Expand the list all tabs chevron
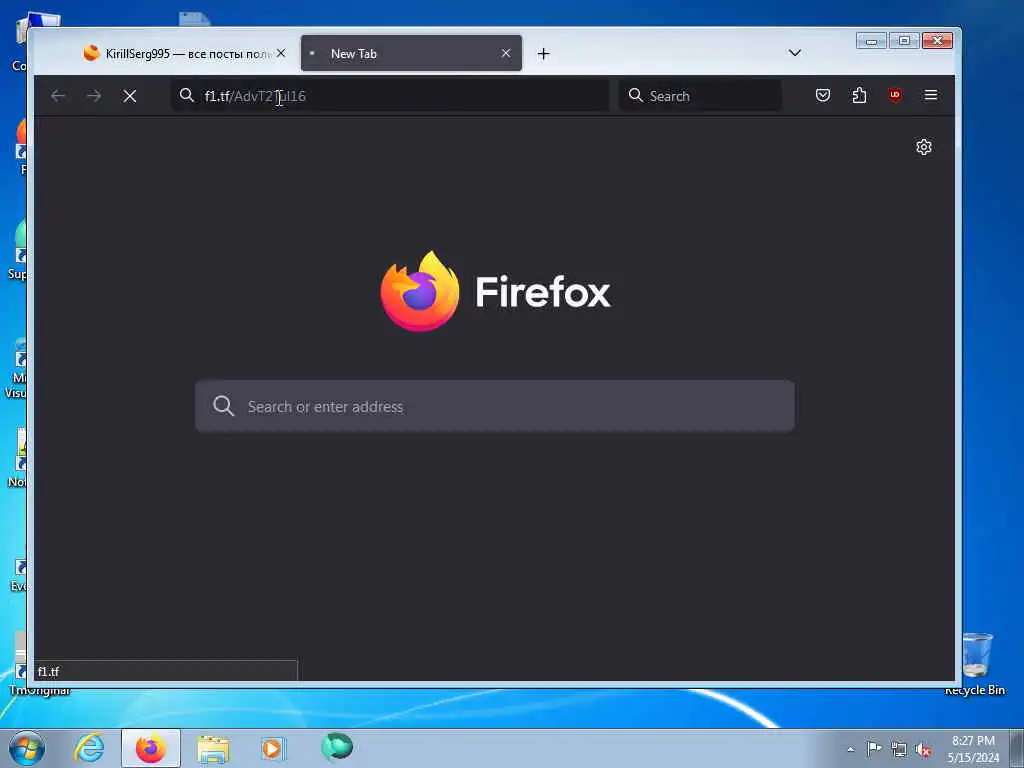The image size is (1024, 768). (x=795, y=53)
